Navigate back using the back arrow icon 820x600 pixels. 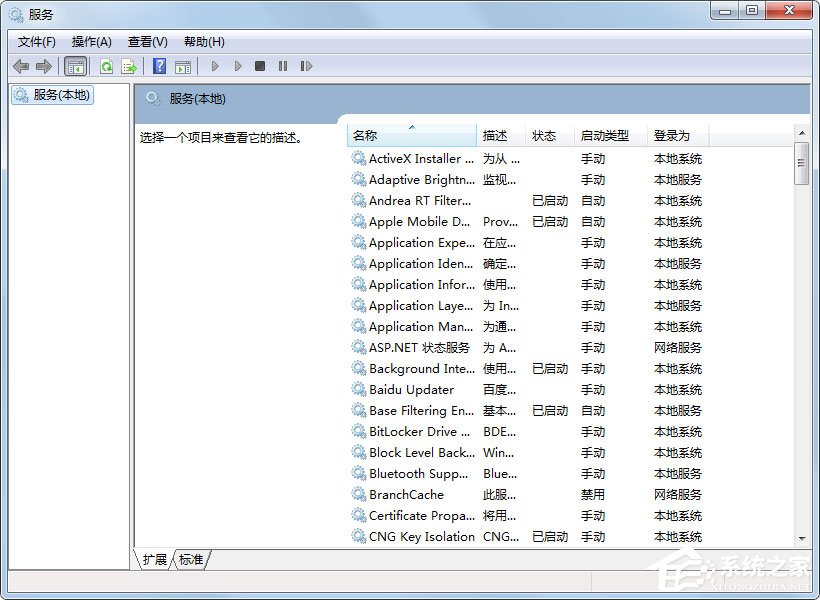coord(21,66)
